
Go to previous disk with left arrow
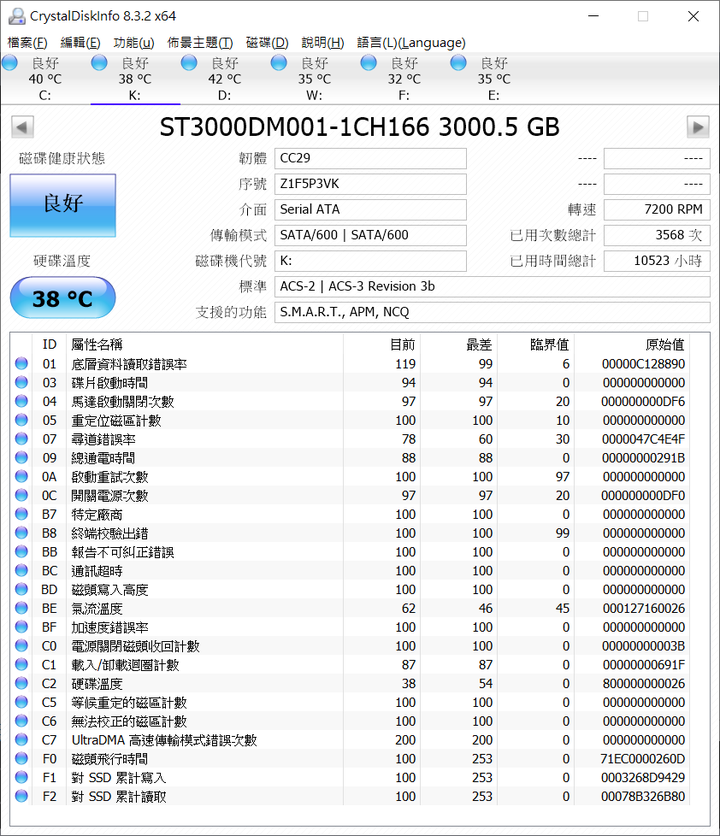coord(22,127)
